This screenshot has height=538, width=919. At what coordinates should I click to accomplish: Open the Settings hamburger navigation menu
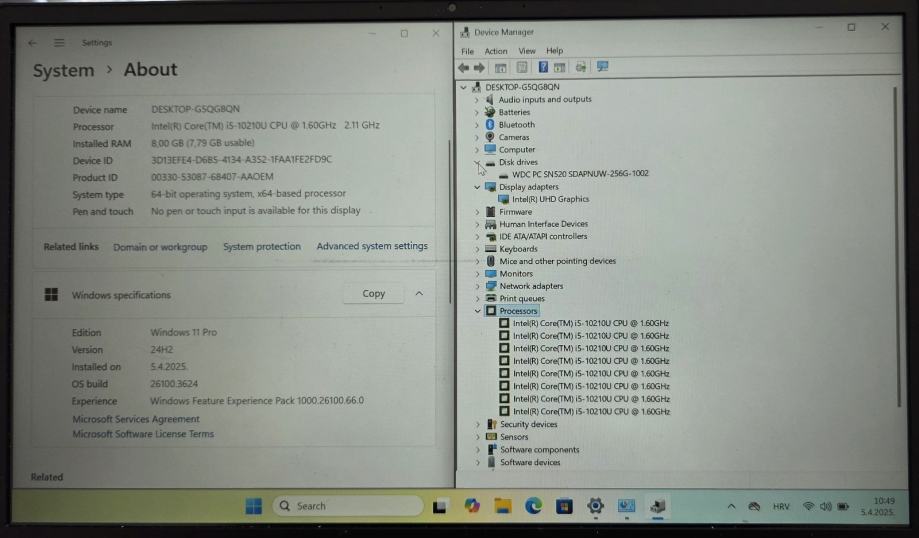(59, 43)
